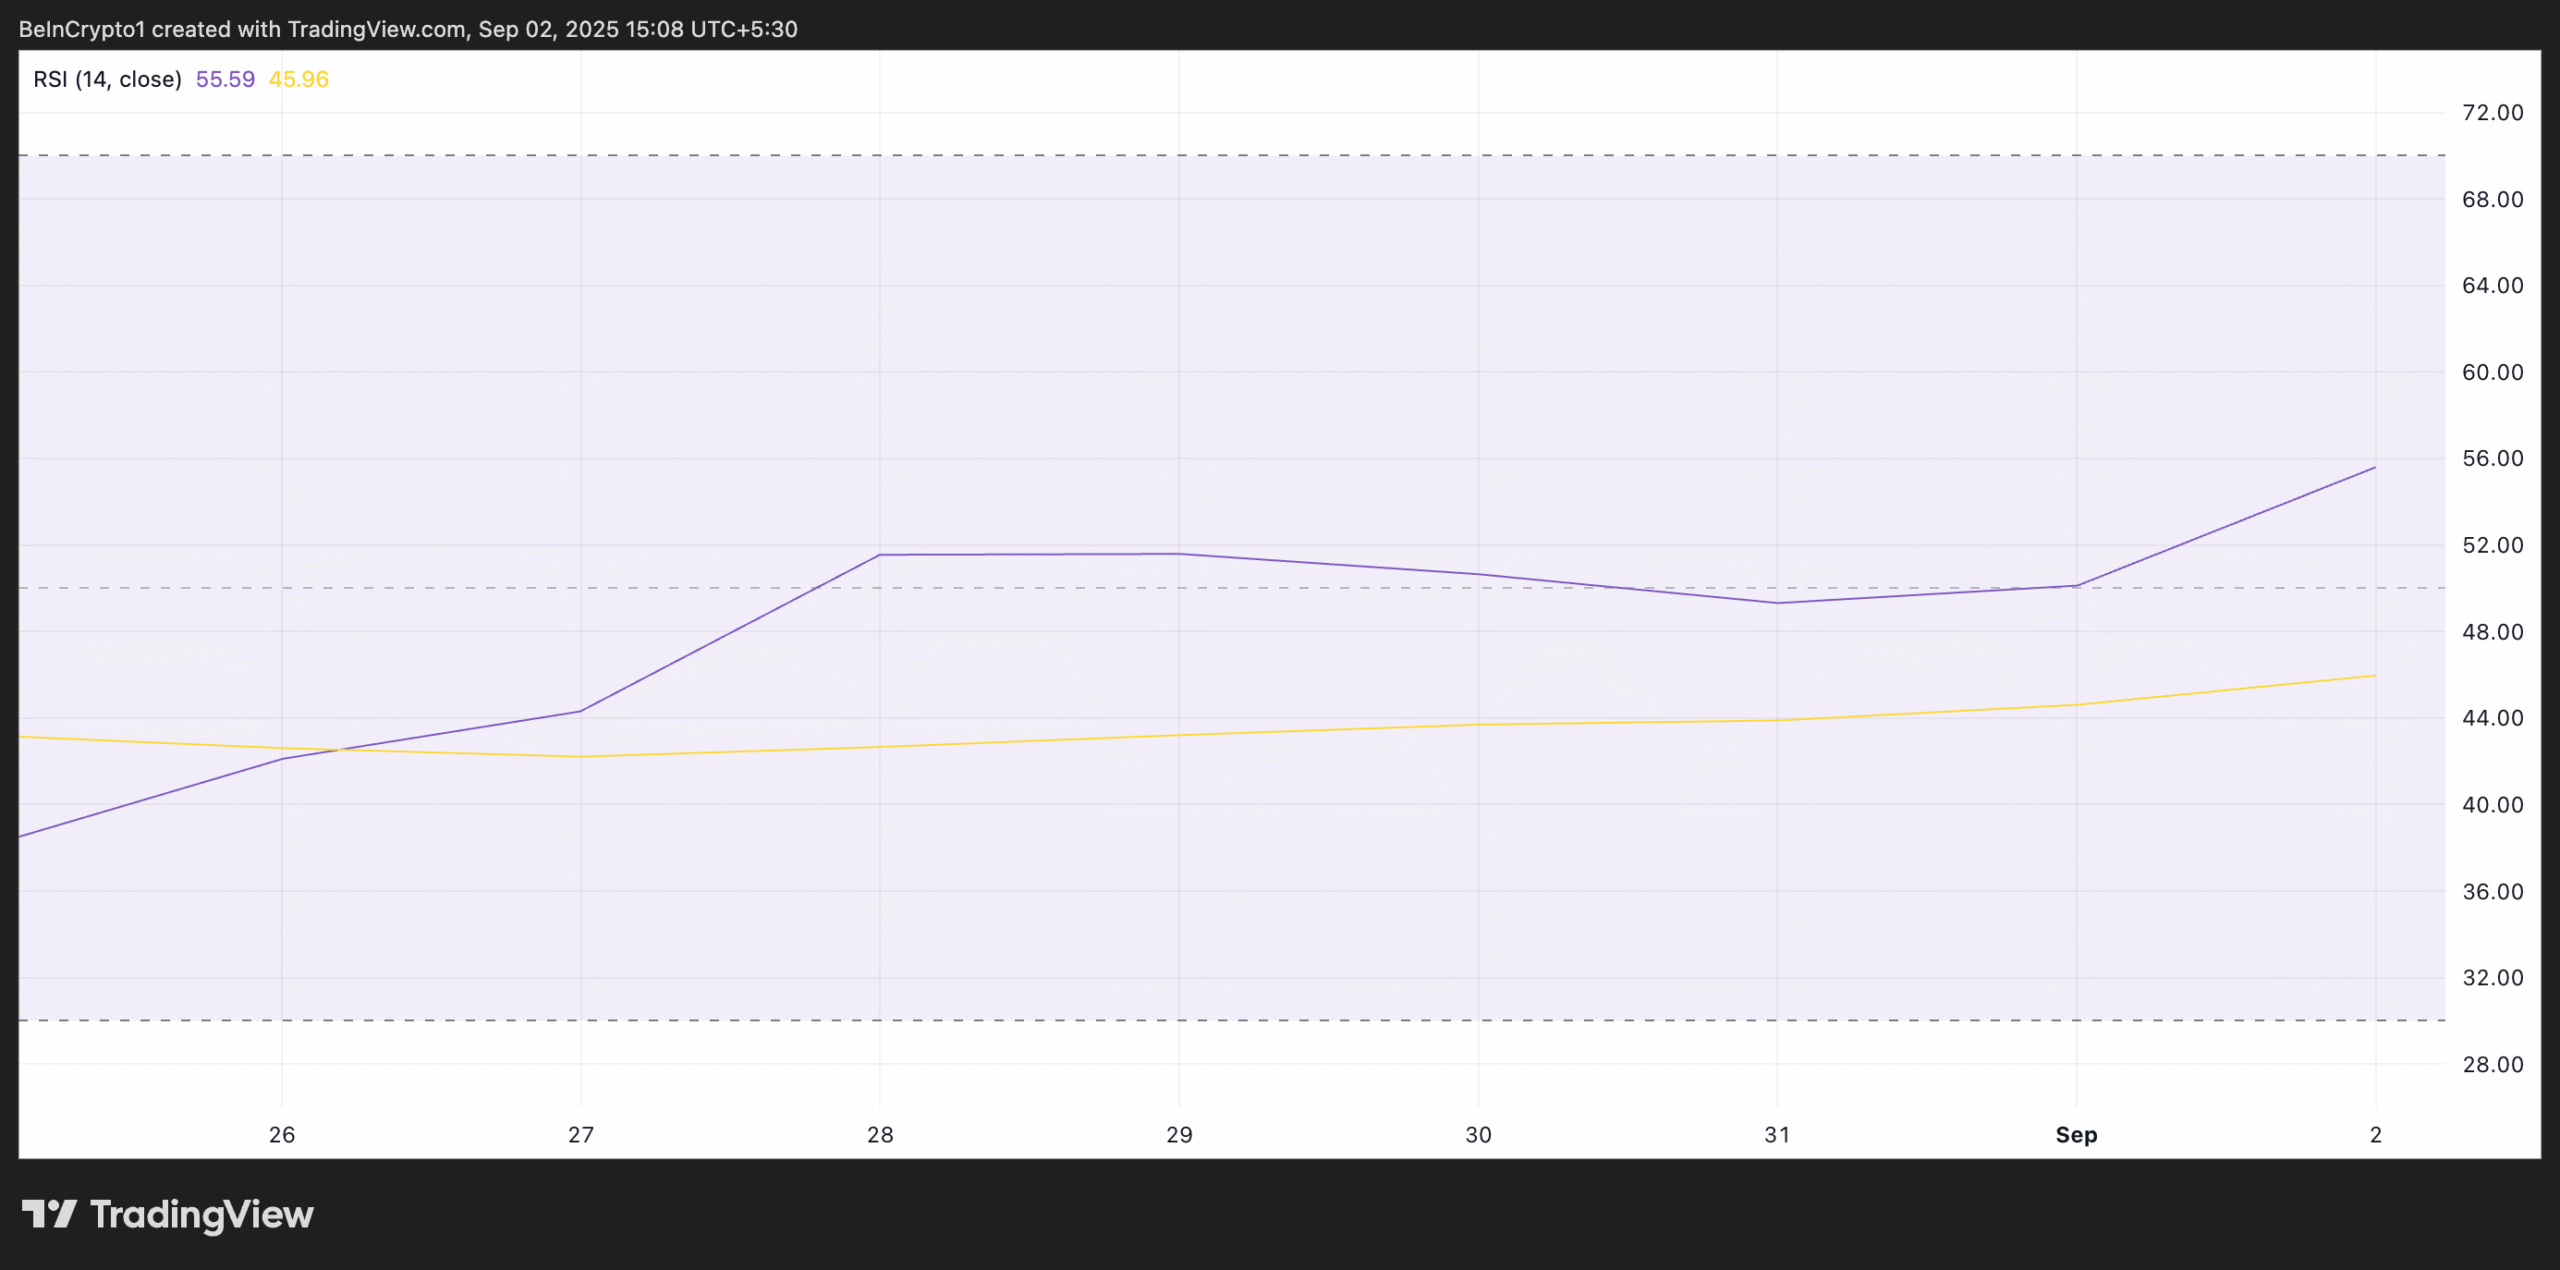Click the BeInCrypto1 attribution text
Viewport: 2560px width, 1270px height.
[83, 28]
